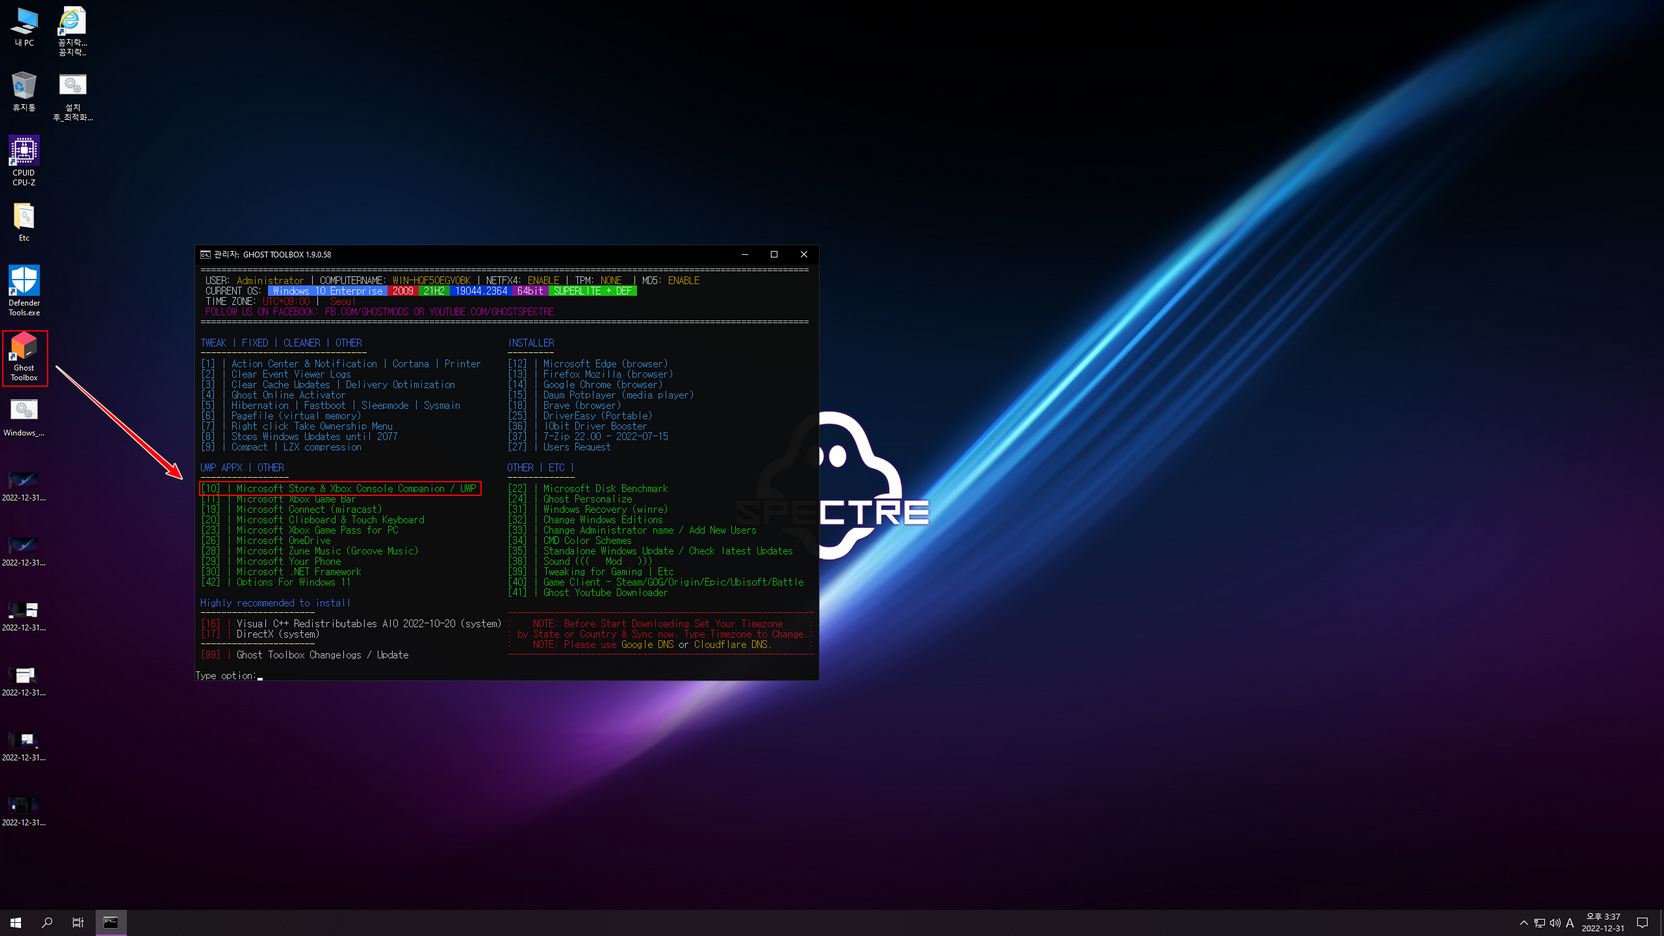This screenshot has width=1664, height=936.
Task: Select the 설치 후_최적화 desktop file
Action: point(72,97)
